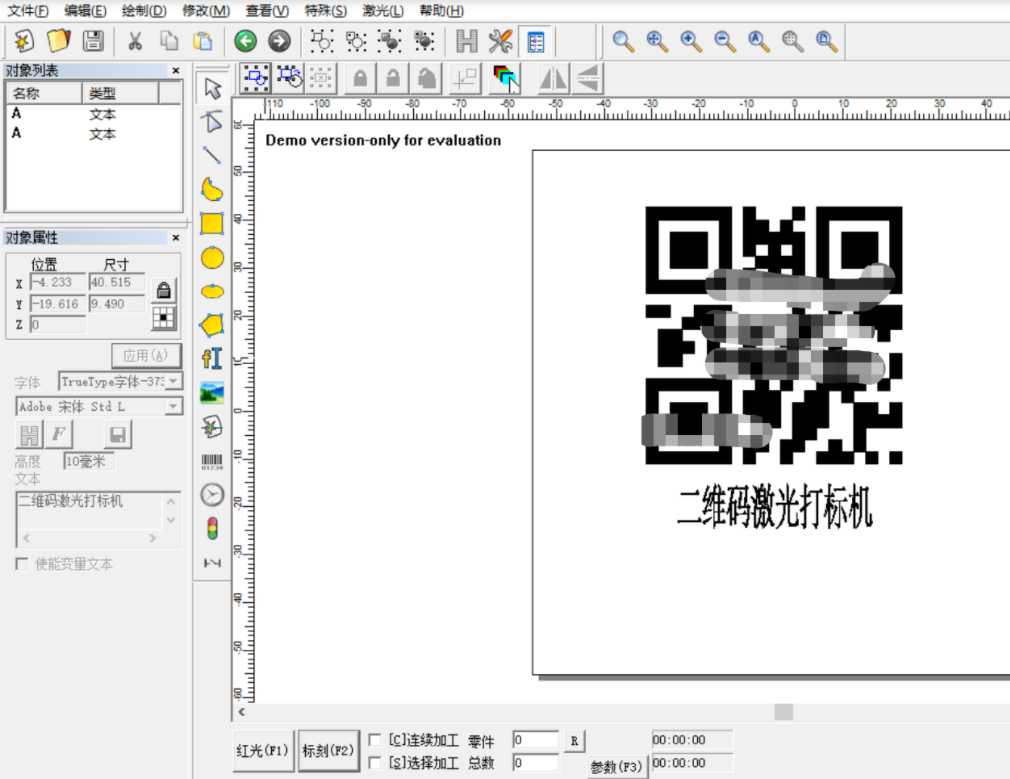Redo with the gray right arrow
The width and height of the screenshot is (1010, 779).
pos(279,41)
